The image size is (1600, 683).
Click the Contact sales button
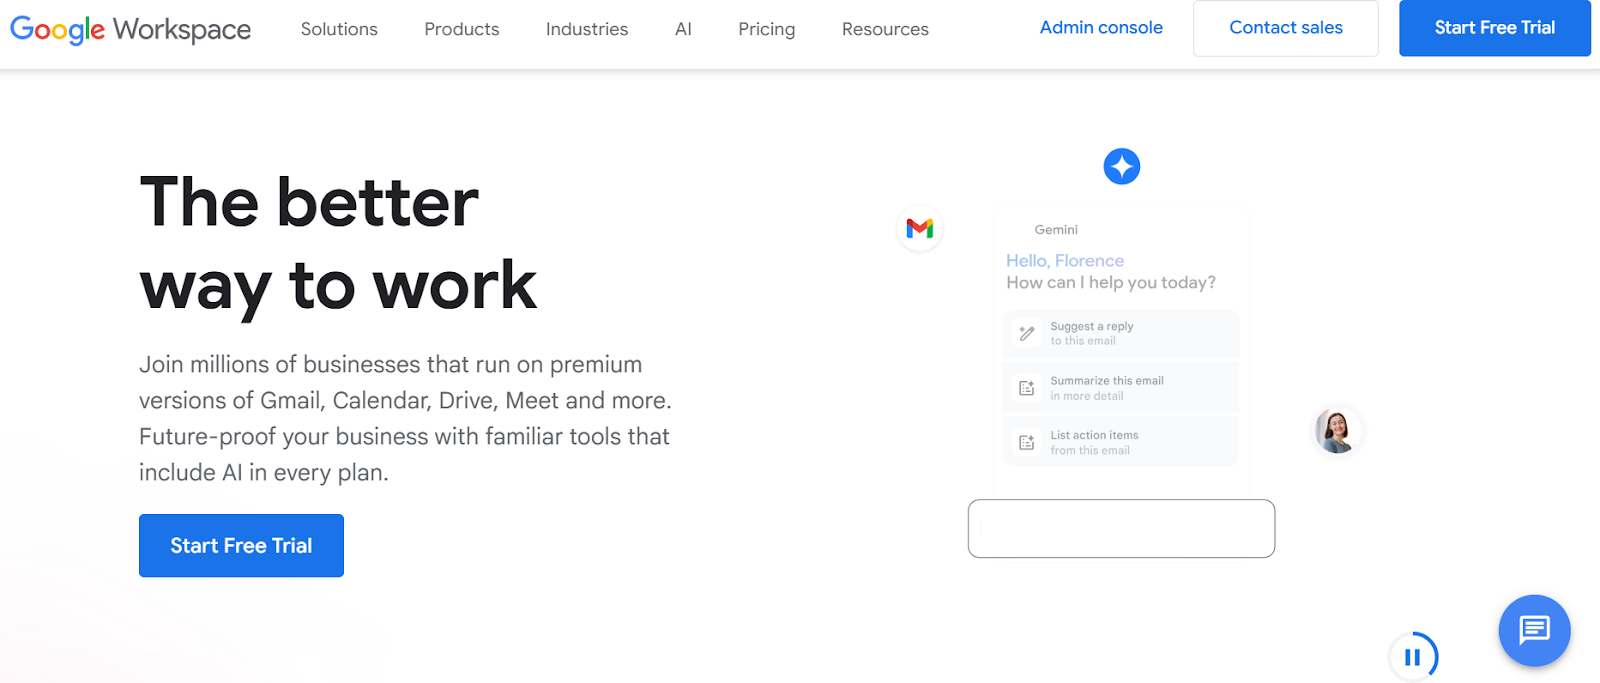pos(1286,28)
